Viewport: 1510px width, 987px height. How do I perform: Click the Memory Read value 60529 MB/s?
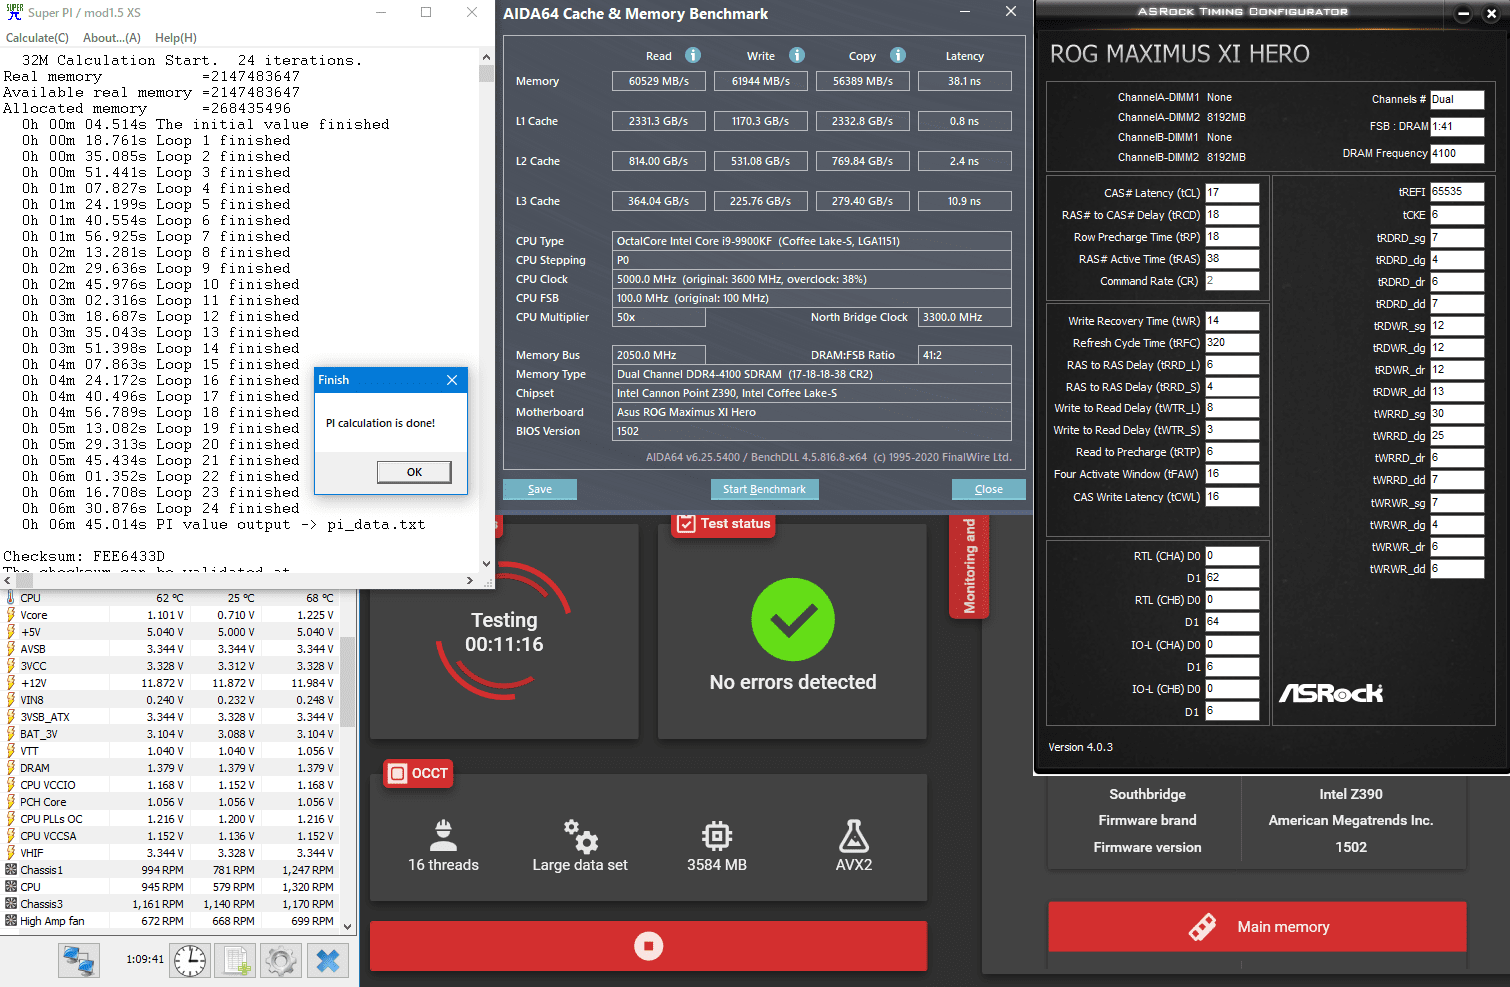tap(658, 81)
